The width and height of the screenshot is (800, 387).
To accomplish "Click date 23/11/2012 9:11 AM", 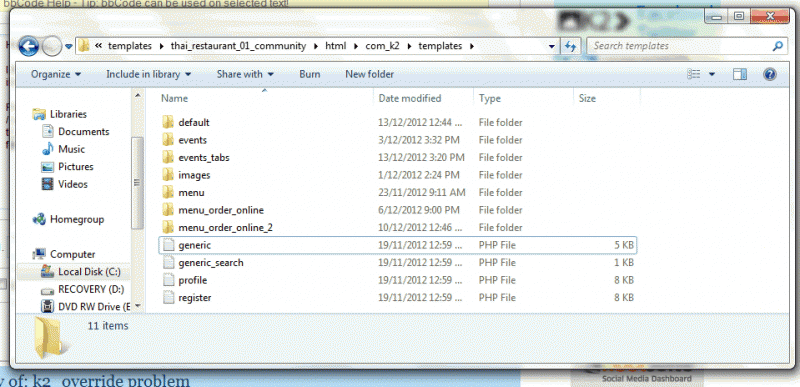I will [x=422, y=193].
